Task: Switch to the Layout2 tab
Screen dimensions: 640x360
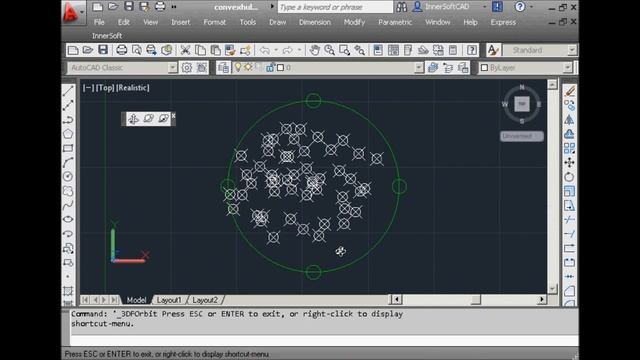Action: (205, 300)
